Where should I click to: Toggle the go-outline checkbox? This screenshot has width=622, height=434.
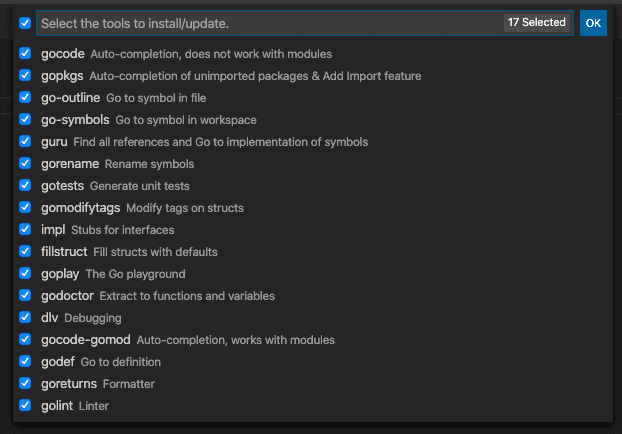coord(25,98)
